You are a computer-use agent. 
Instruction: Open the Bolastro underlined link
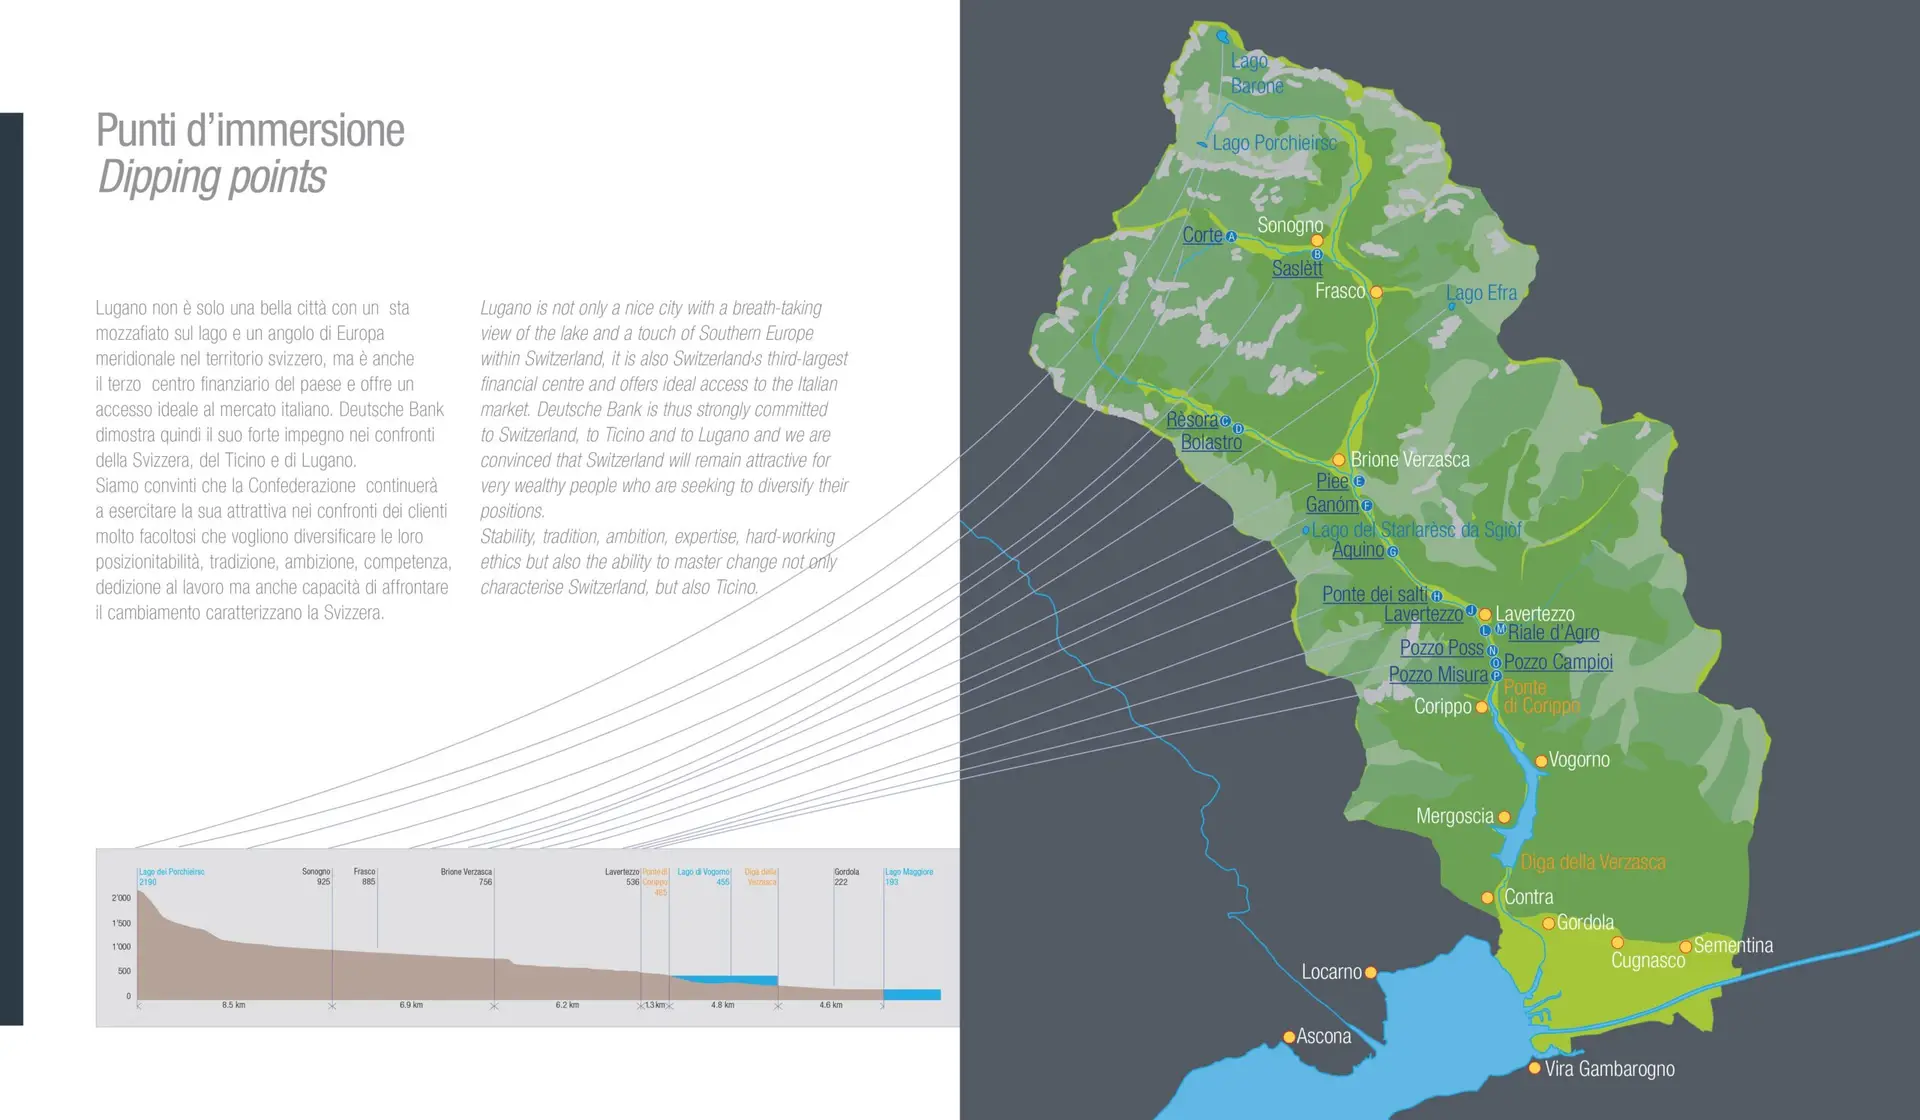tap(1211, 442)
